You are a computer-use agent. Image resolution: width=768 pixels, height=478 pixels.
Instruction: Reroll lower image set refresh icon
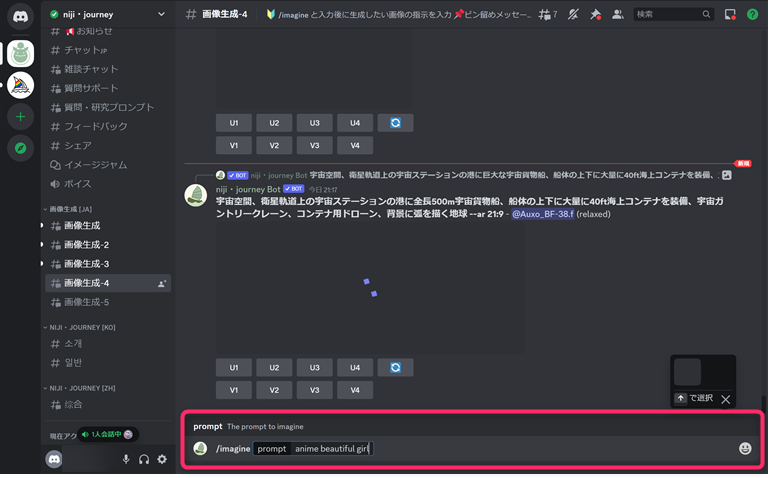pos(395,367)
